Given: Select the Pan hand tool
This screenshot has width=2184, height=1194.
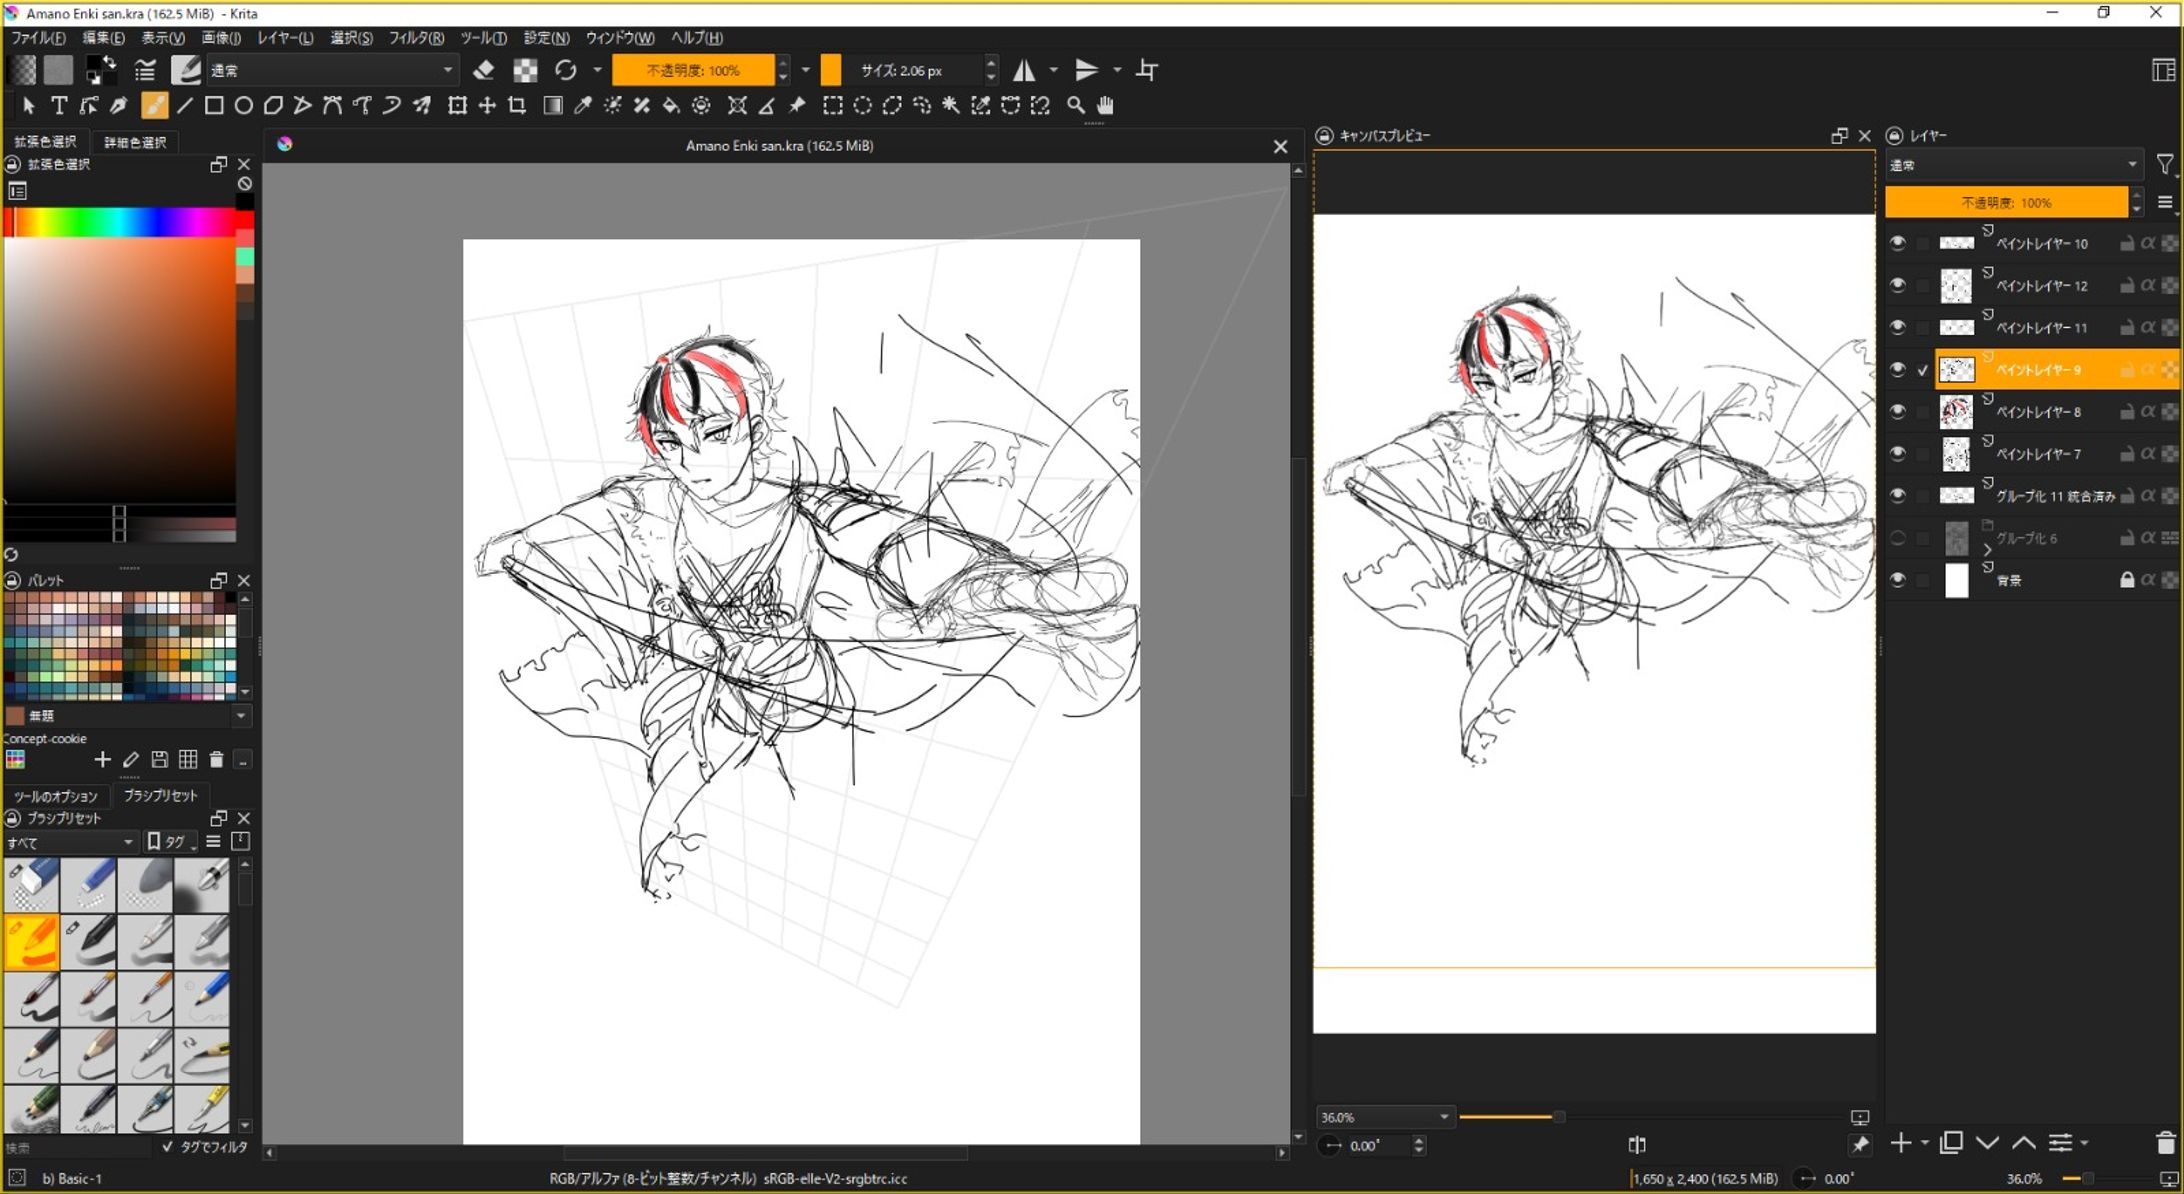Looking at the screenshot, I should tap(1105, 105).
